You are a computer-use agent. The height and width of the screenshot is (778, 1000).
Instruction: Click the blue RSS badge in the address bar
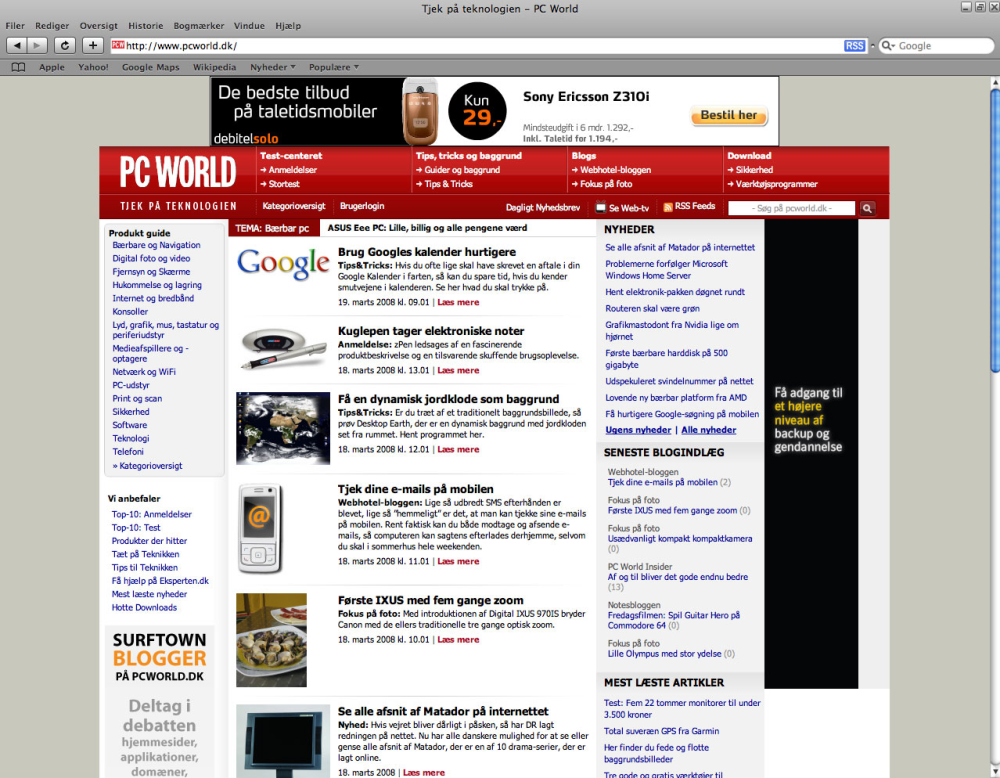click(x=854, y=46)
